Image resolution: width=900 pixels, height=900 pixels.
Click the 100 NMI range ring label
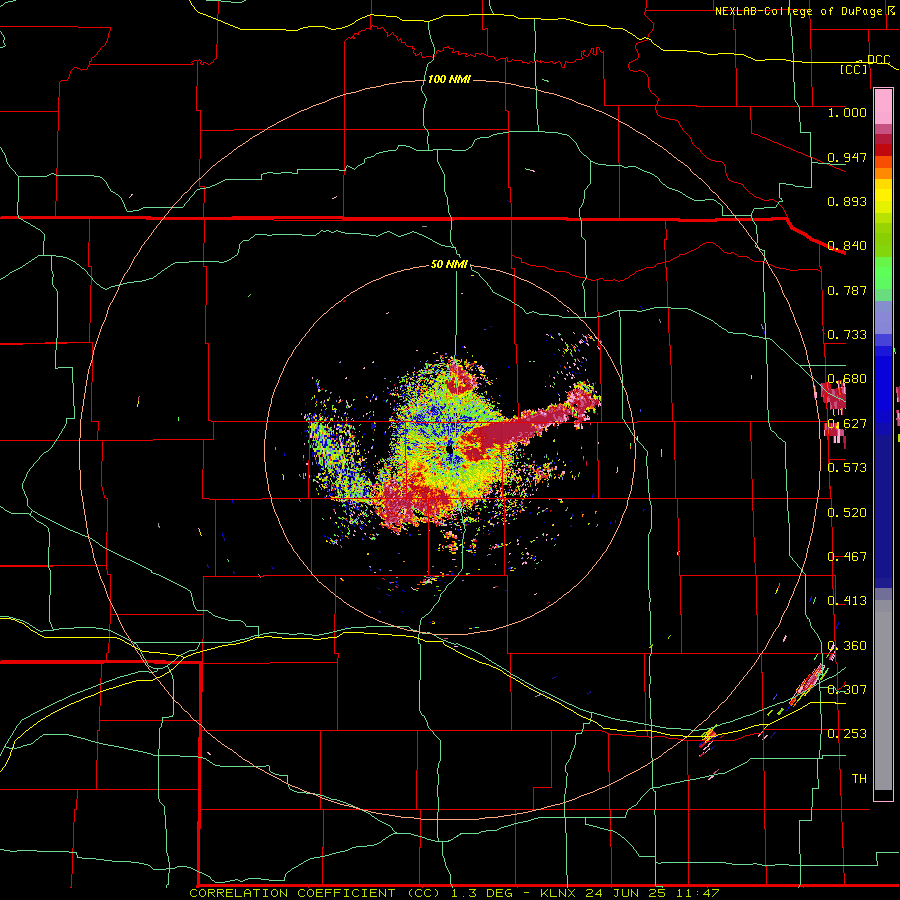pyautogui.click(x=449, y=79)
